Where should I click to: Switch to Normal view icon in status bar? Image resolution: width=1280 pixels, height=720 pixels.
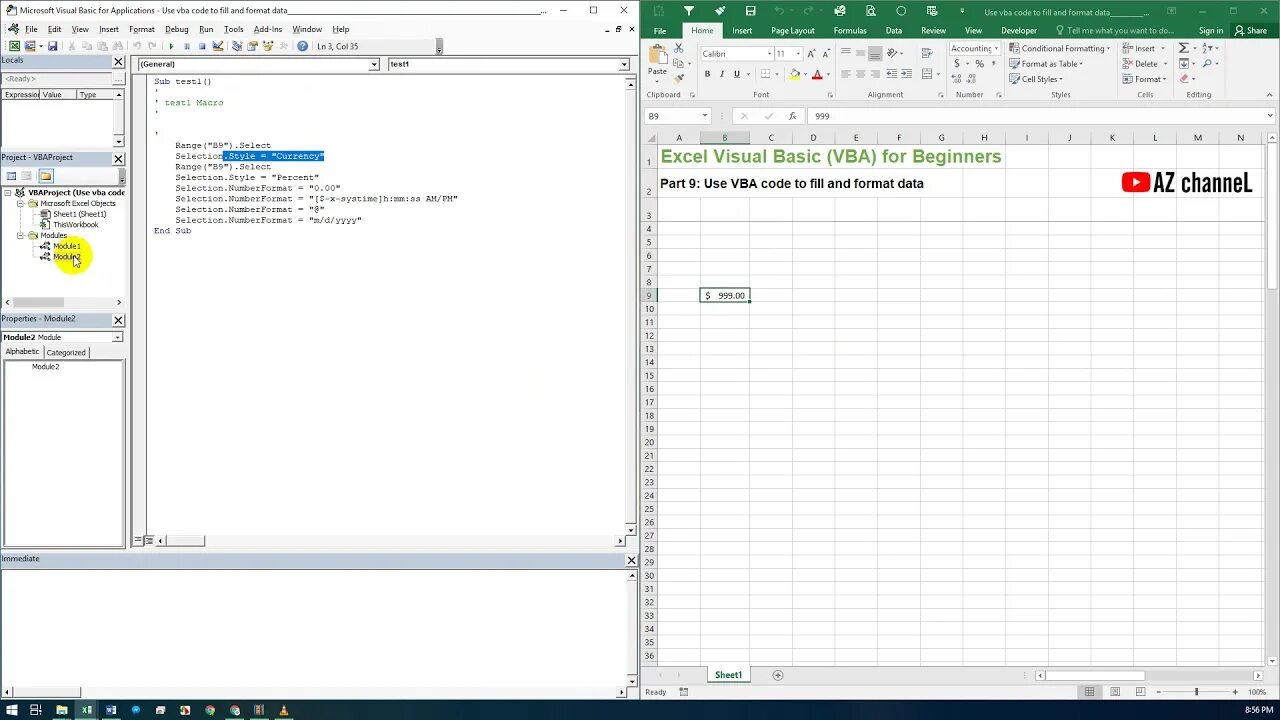pos(1090,692)
